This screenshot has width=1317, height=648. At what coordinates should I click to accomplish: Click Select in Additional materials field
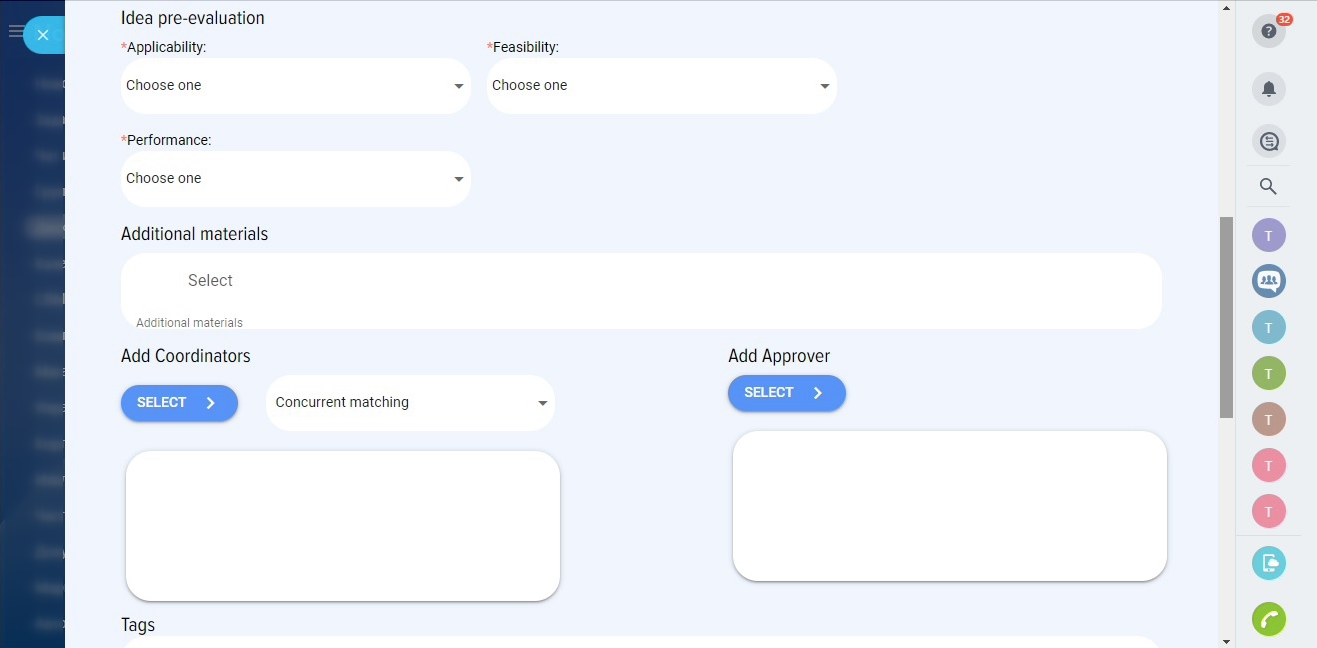210,281
